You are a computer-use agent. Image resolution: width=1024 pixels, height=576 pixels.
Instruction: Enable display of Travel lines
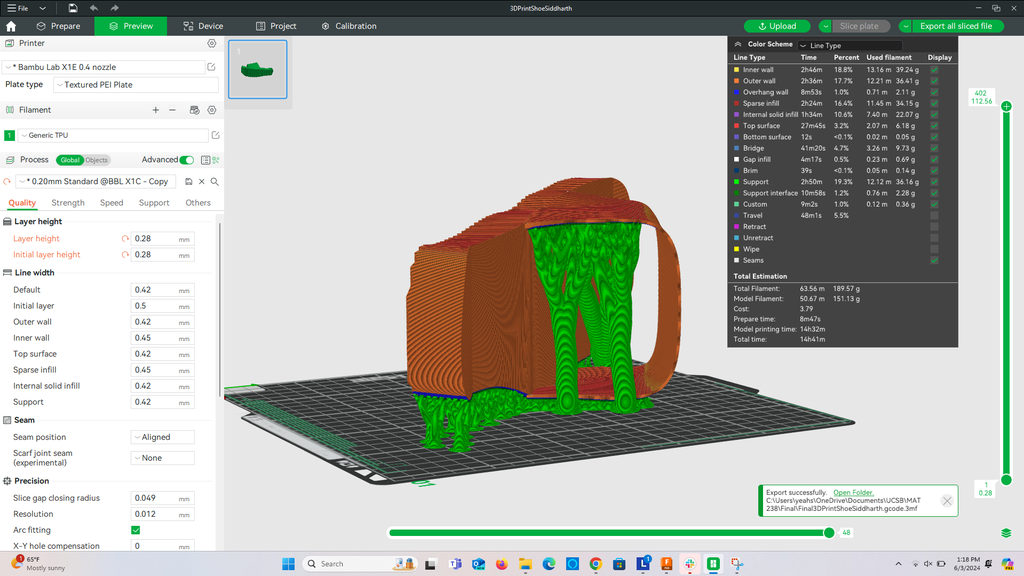tap(934, 215)
